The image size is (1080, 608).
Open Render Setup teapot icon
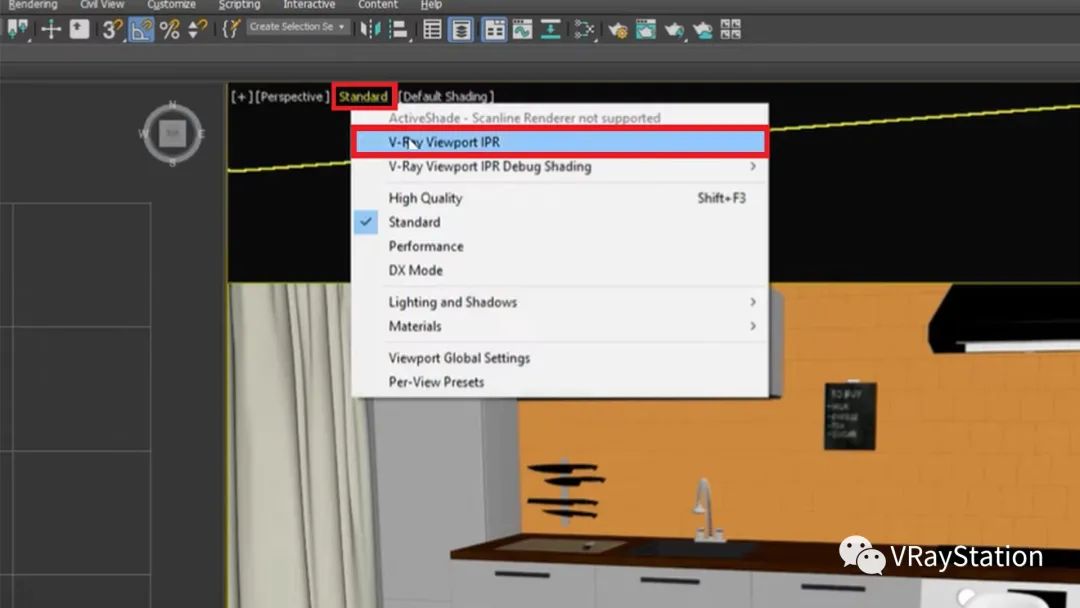(x=618, y=29)
